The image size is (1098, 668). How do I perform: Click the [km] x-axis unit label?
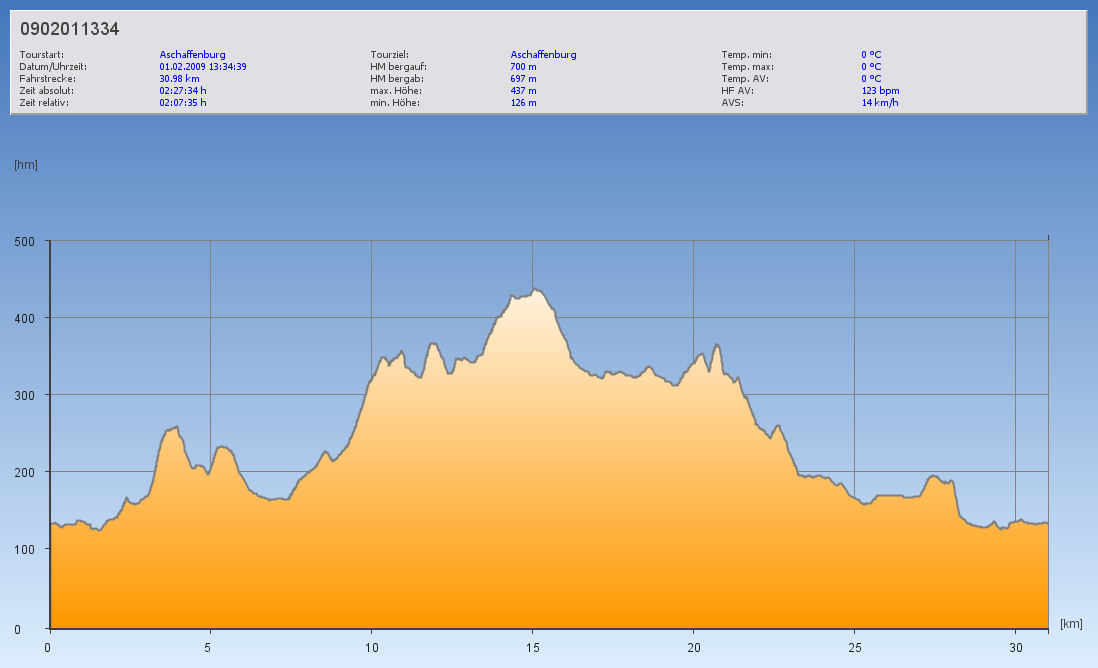click(x=1071, y=624)
